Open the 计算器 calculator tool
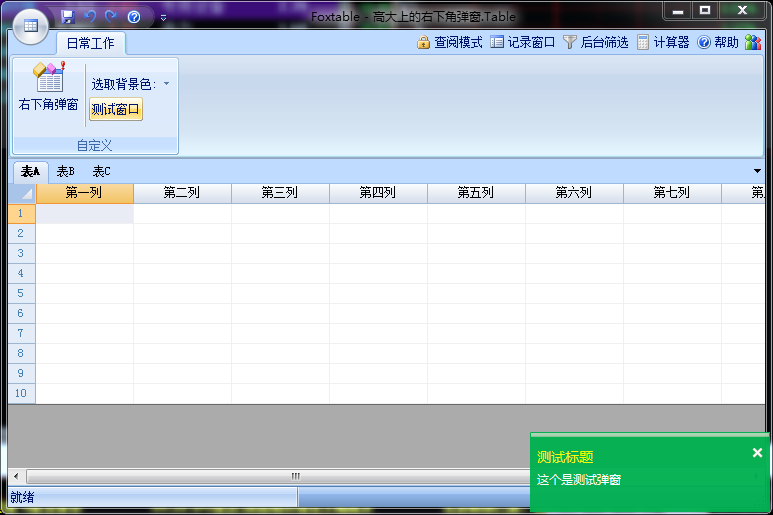 point(663,42)
